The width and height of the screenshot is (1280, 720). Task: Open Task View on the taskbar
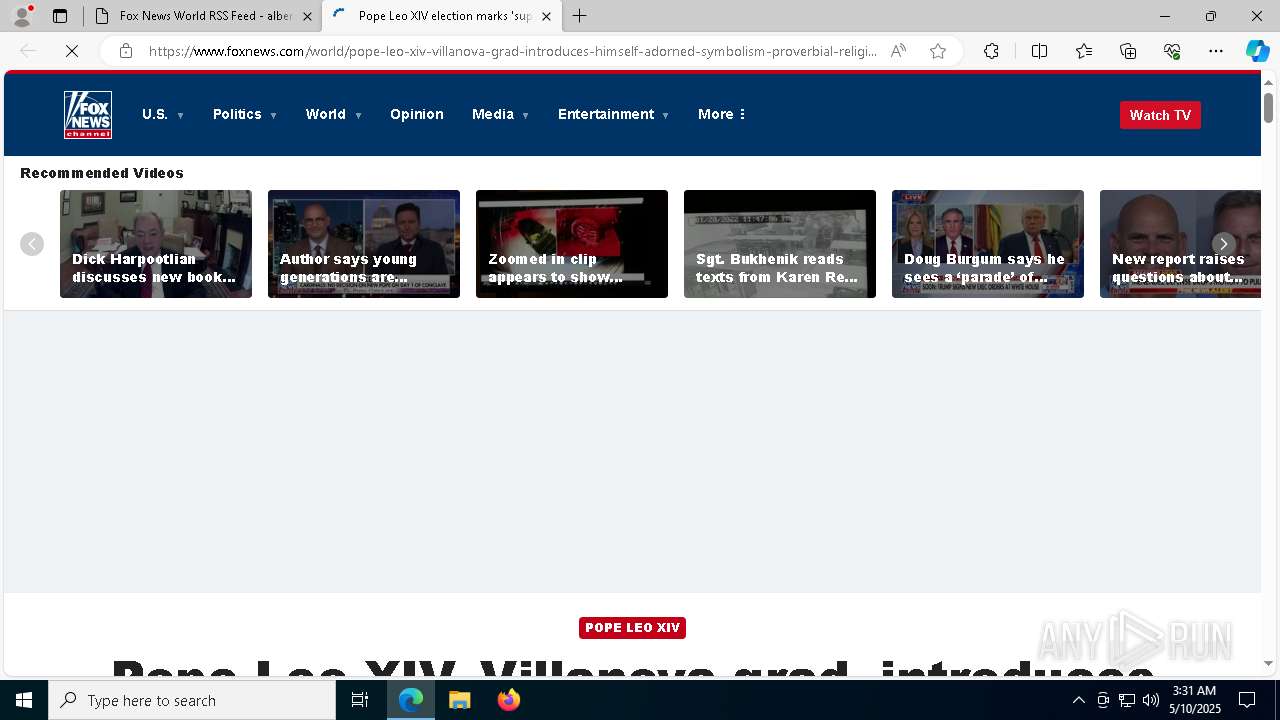[x=360, y=700]
